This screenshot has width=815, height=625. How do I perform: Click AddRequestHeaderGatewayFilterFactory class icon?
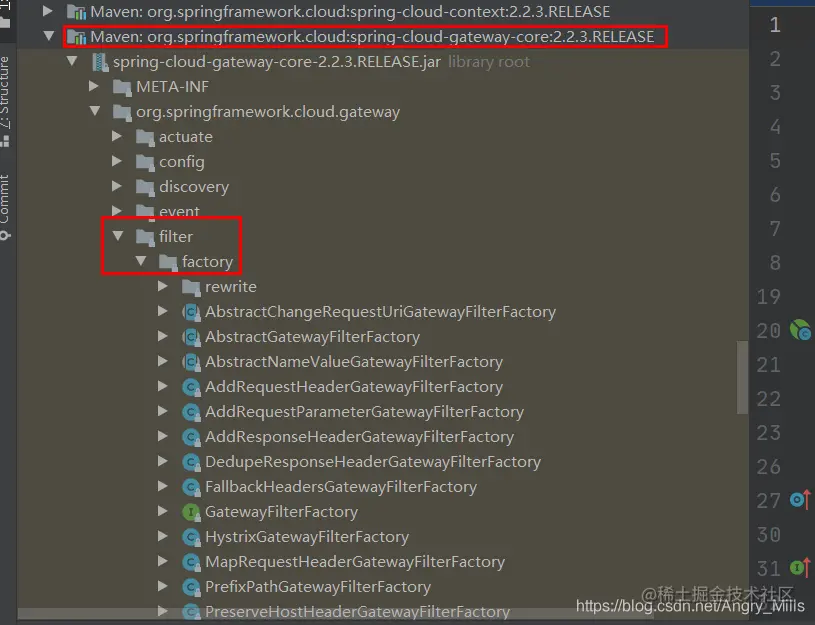click(x=191, y=387)
